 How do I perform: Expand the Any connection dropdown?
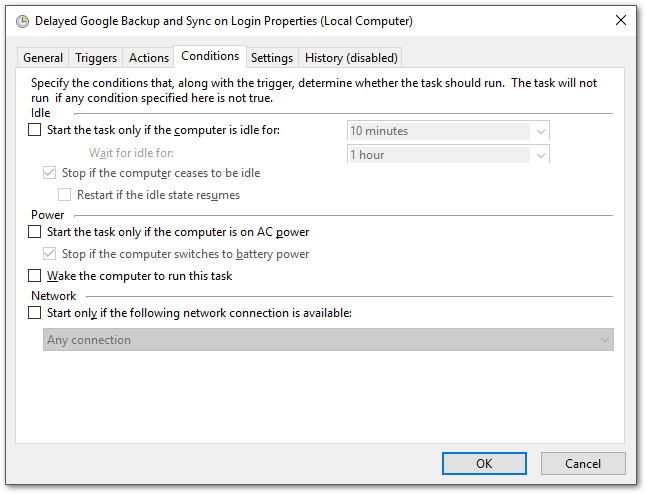(x=328, y=339)
